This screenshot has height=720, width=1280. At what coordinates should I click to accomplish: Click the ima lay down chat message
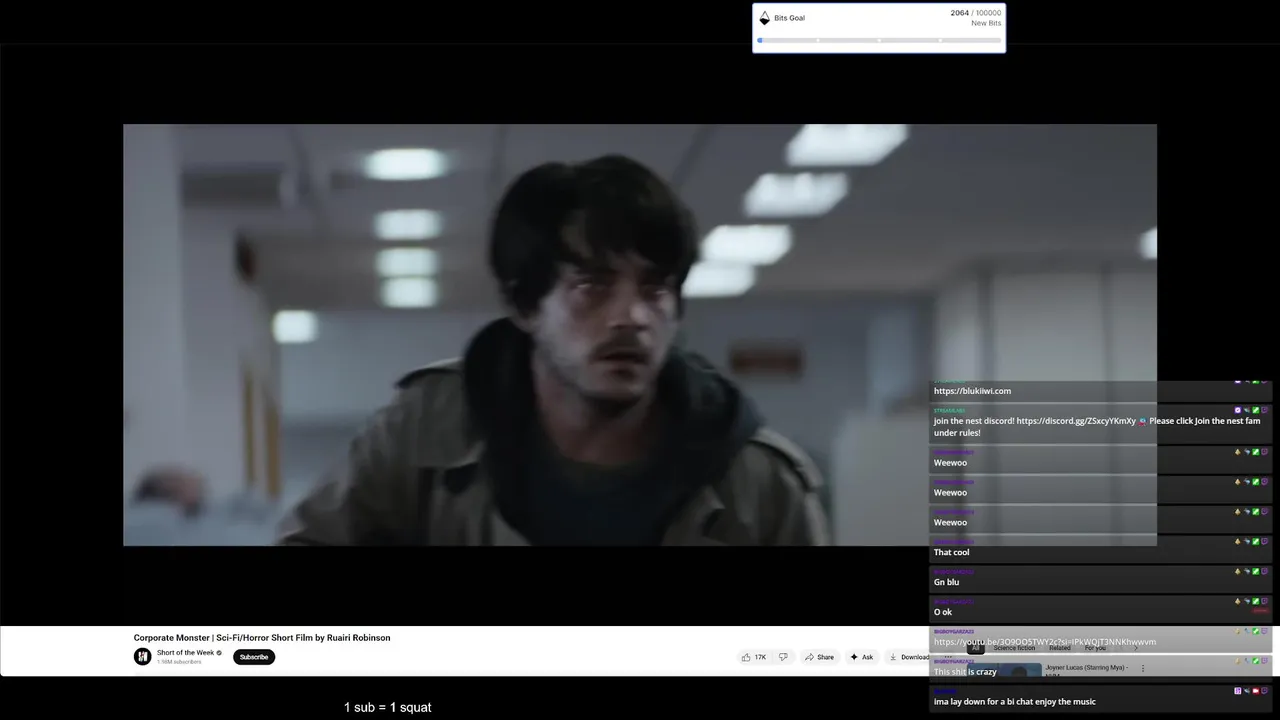pos(1101,698)
